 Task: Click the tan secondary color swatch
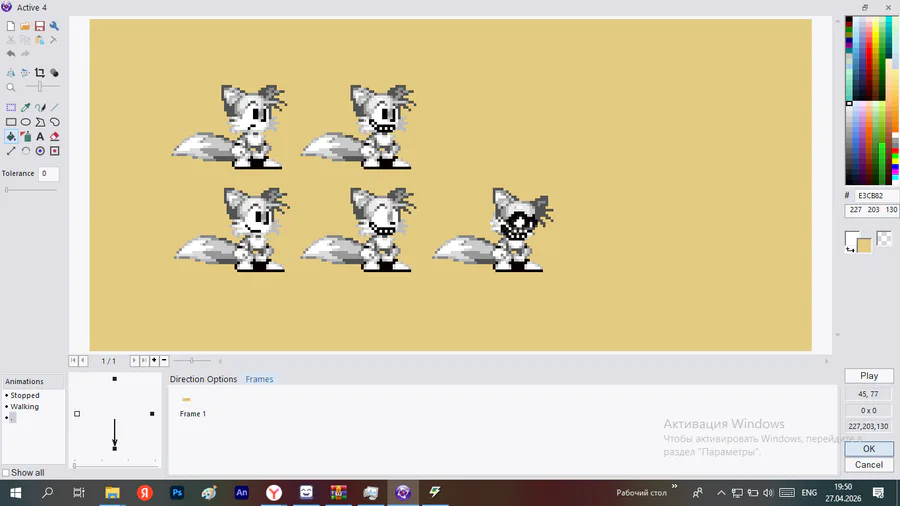click(x=864, y=246)
